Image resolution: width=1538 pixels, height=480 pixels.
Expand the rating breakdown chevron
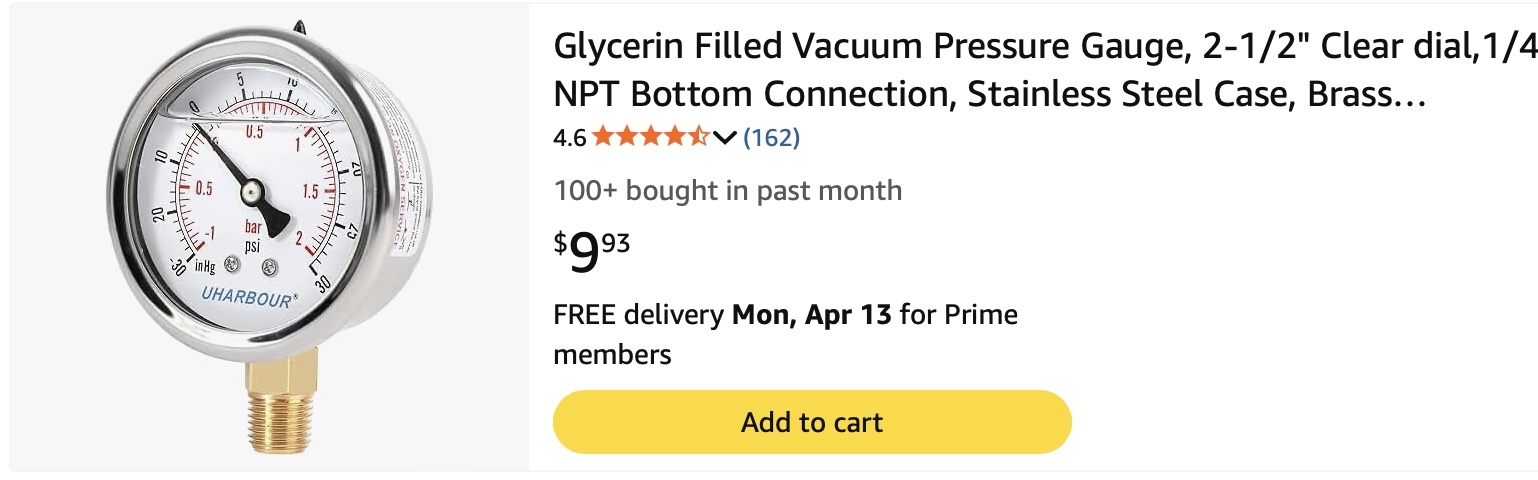pyautogui.click(x=724, y=138)
